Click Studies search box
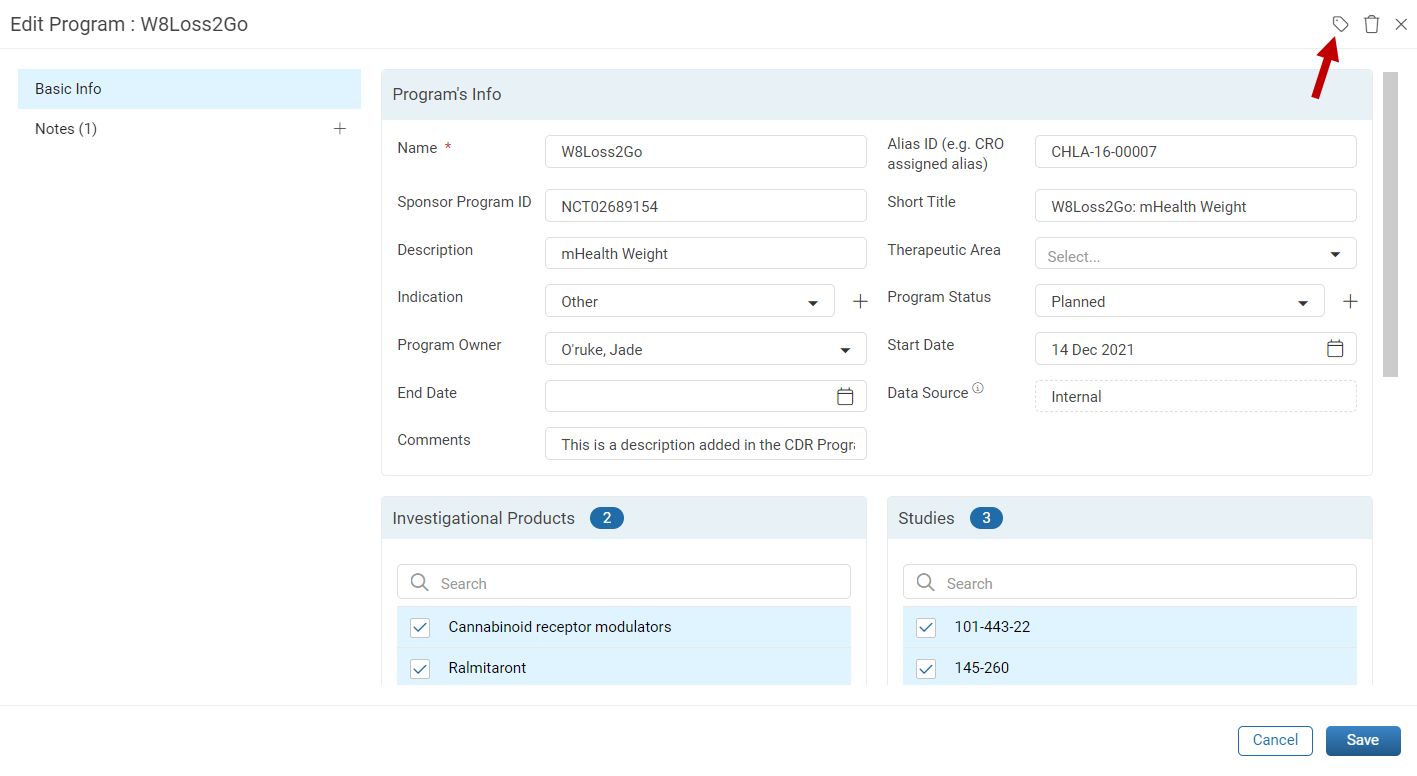This screenshot has height=776, width=1417. (x=1129, y=582)
